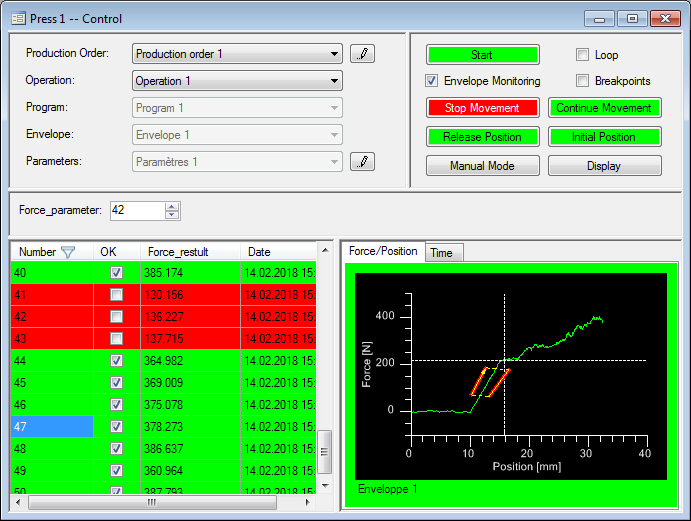This screenshot has width=691, height=521.
Task: Uncheck OK box for row 40
Action: [116, 272]
